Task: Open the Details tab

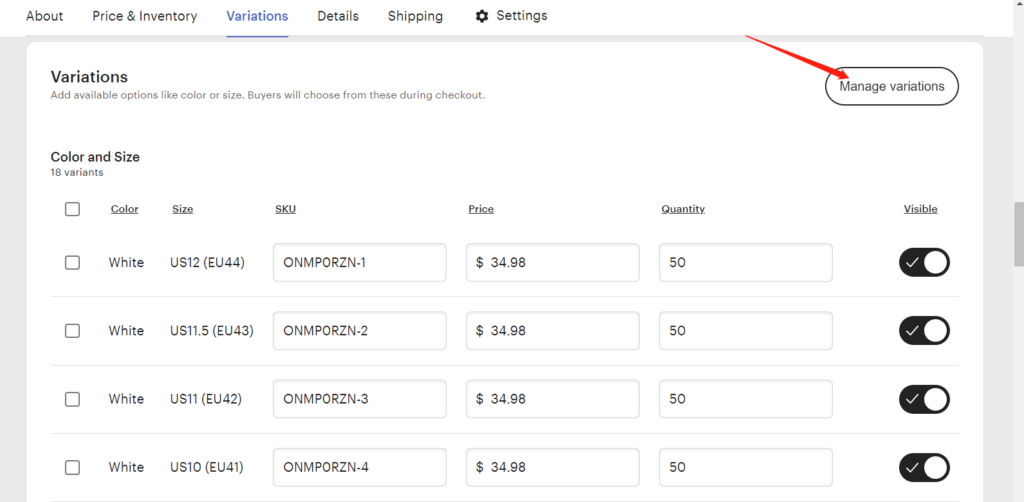Action: 338,16
